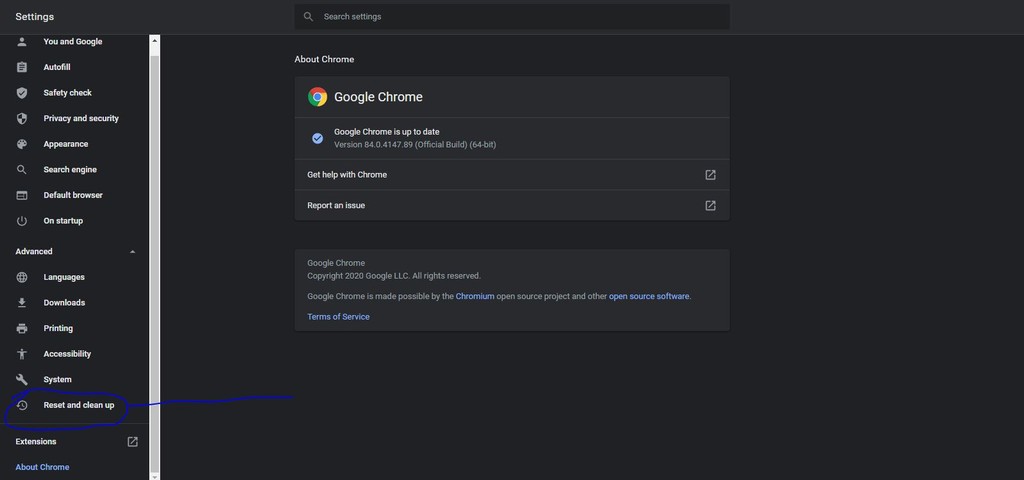Image resolution: width=1024 pixels, height=480 pixels.
Task: Collapse the Advanced section arrow
Action: pyautogui.click(x=133, y=251)
